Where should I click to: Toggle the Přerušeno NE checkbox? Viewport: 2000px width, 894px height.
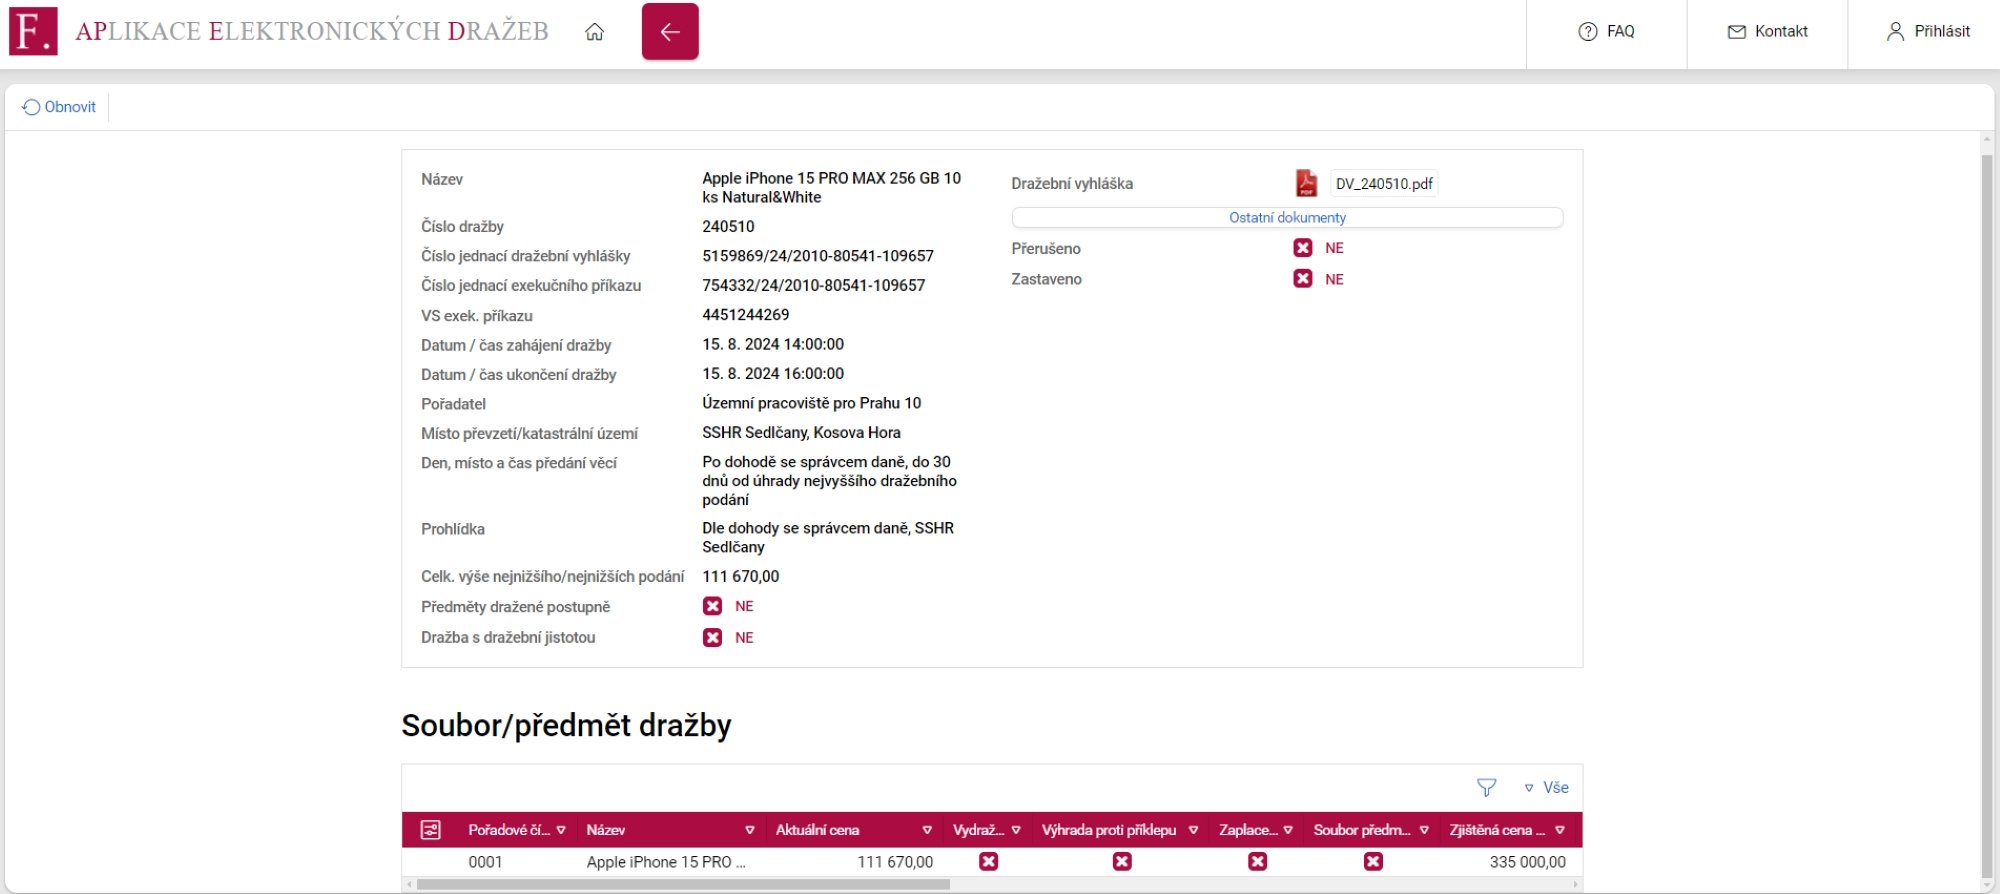pyautogui.click(x=1303, y=248)
